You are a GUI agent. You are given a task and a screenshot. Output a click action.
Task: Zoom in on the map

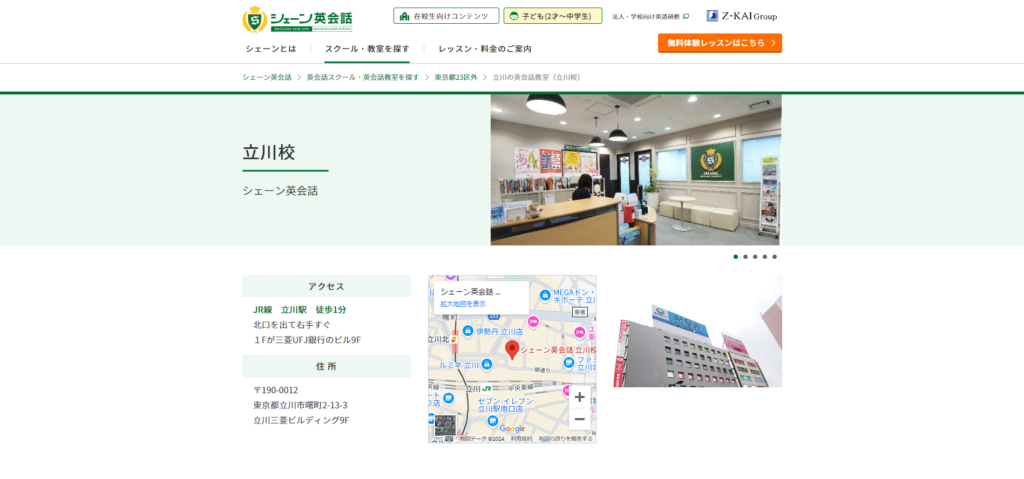pos(579,397)
